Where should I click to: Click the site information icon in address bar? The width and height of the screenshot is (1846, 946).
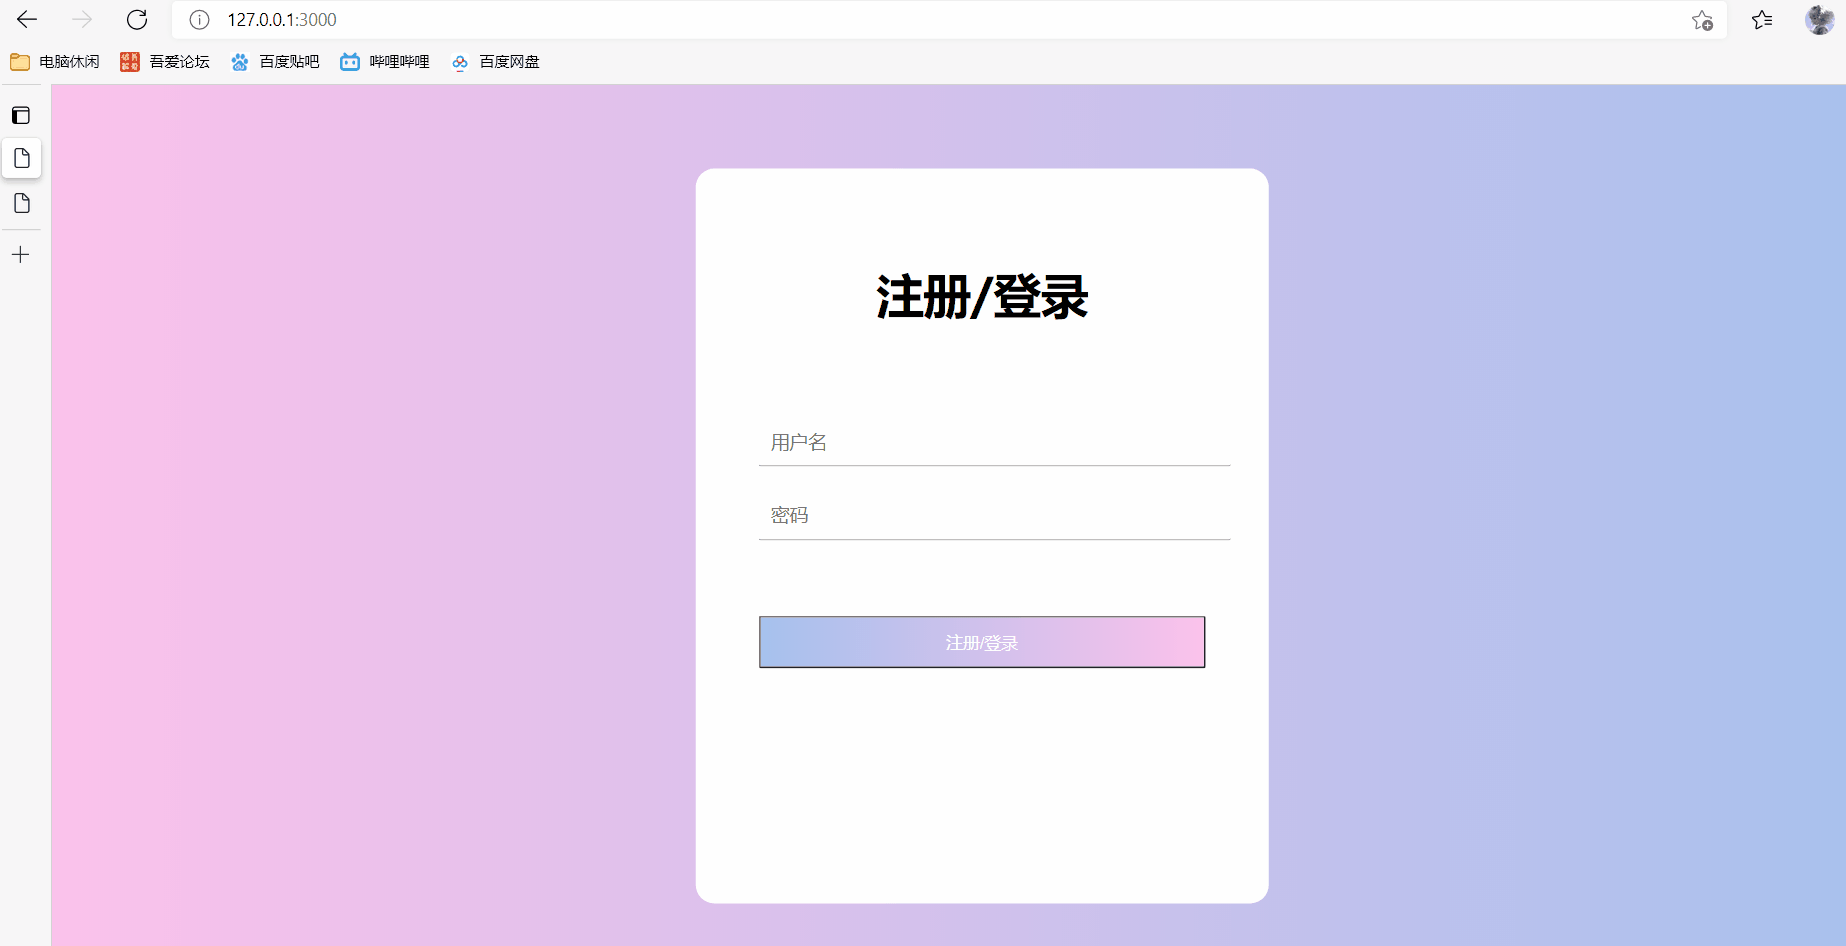[198, 19]
